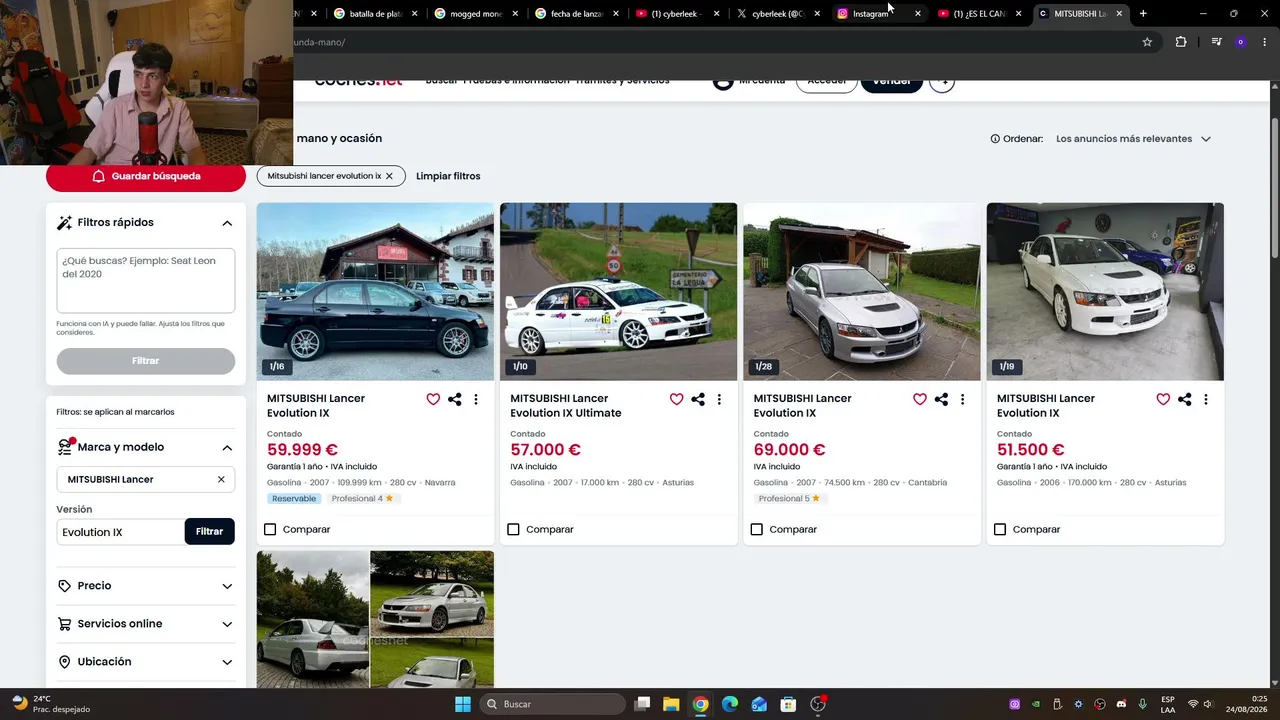Tick Comparar for the 59.999 € Lancer
Screen dimensions: 1280x720
click(270, 529)
